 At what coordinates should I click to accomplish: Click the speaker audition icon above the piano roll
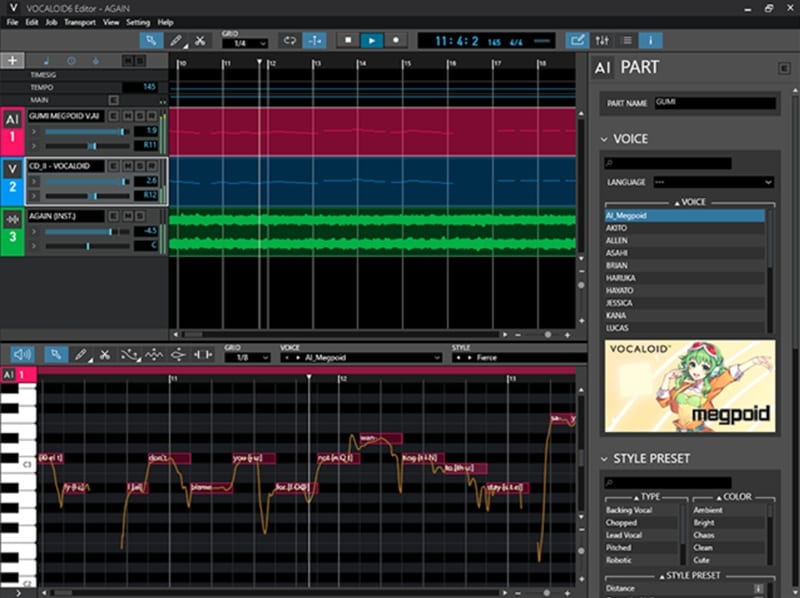pos(22,354)
